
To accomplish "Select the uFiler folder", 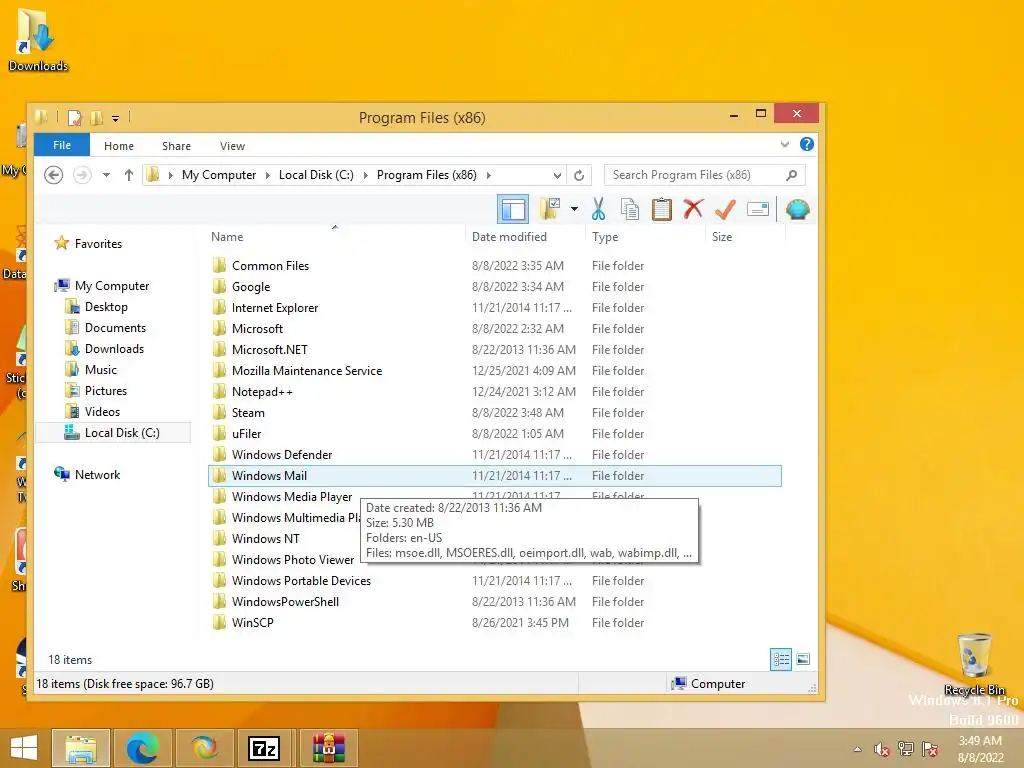I will pyautogui.click(x=494, y=433).
